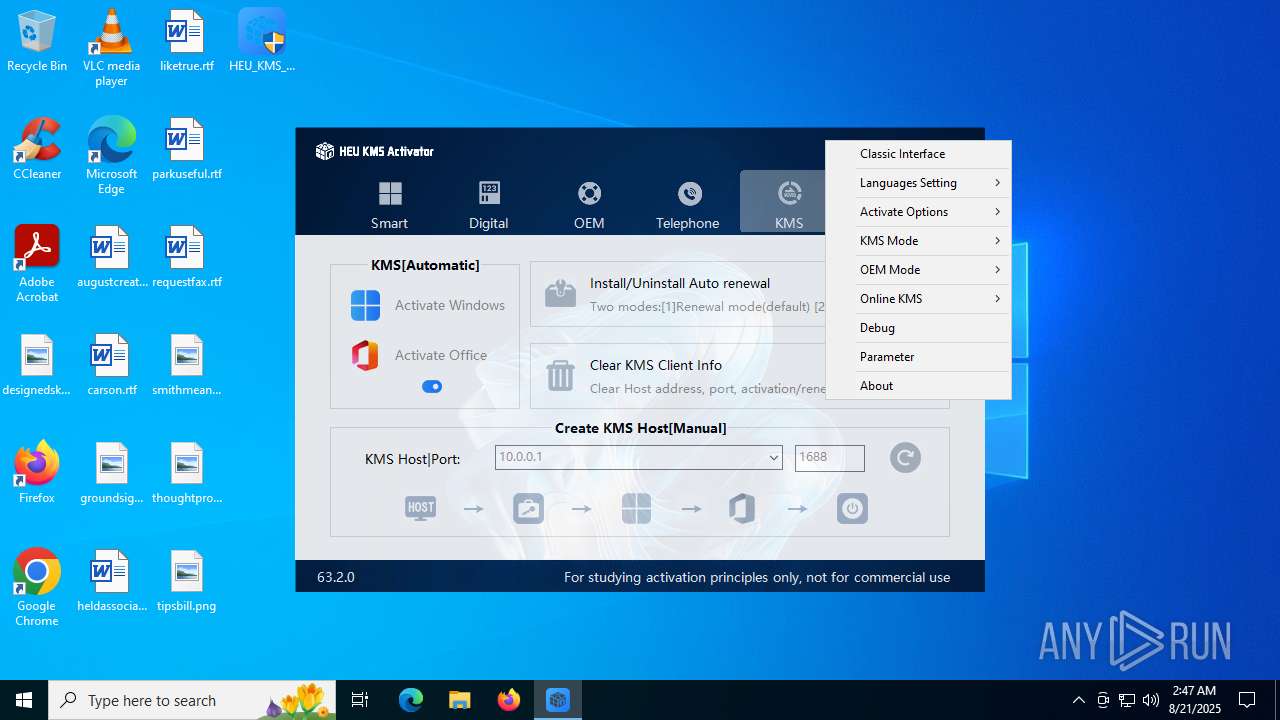Expand the OEM Mode submenu
1280x720 pixels.
tap(918, 270)
